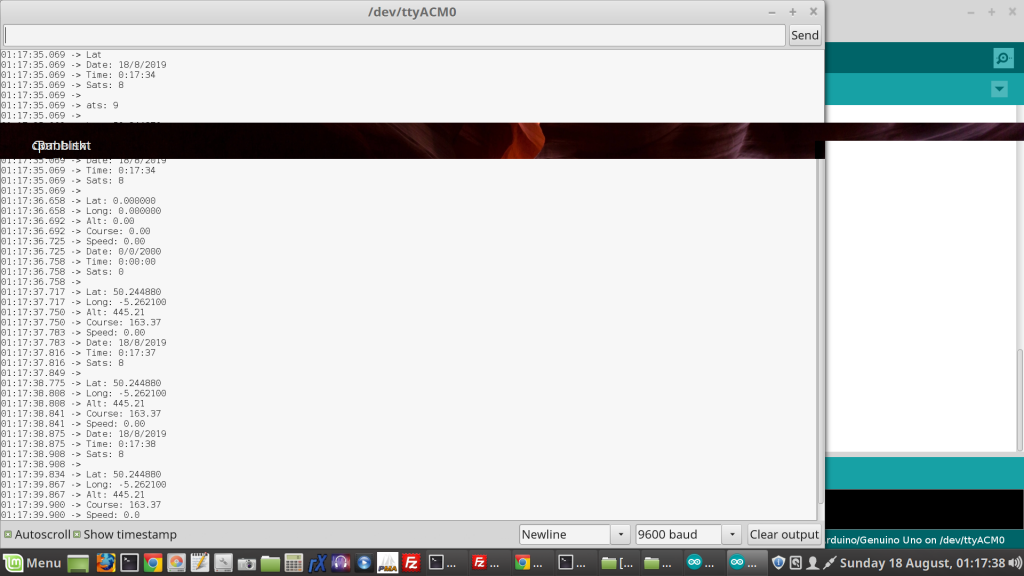Click the screenshot camera launcher

click(x=247, y=563)
